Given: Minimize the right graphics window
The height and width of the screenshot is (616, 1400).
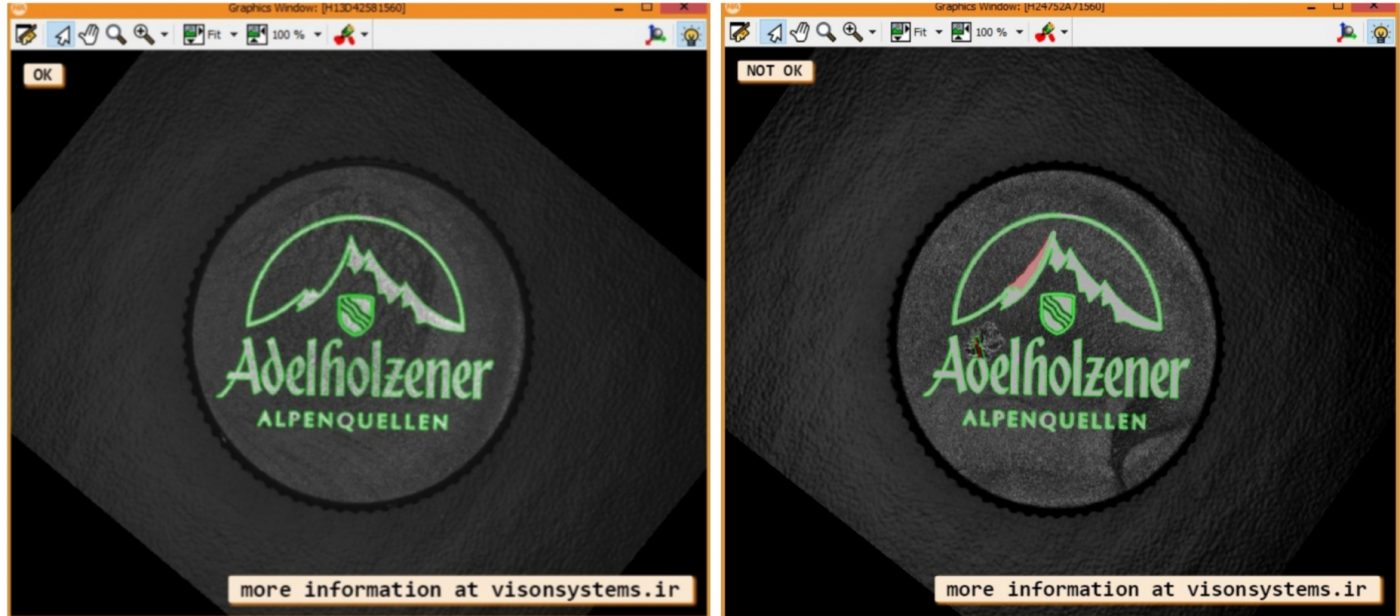Looking at the screenshot, I should pos(1313,8).
